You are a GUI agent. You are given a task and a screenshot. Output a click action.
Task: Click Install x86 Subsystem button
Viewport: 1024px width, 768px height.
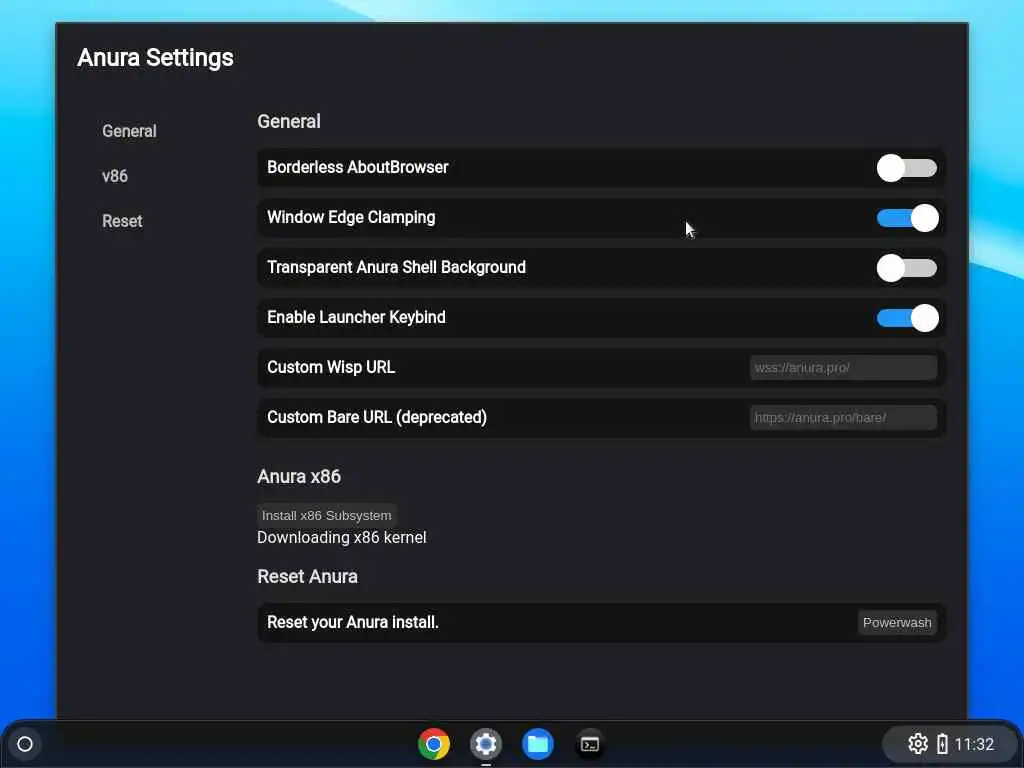[x=327, y=515]
